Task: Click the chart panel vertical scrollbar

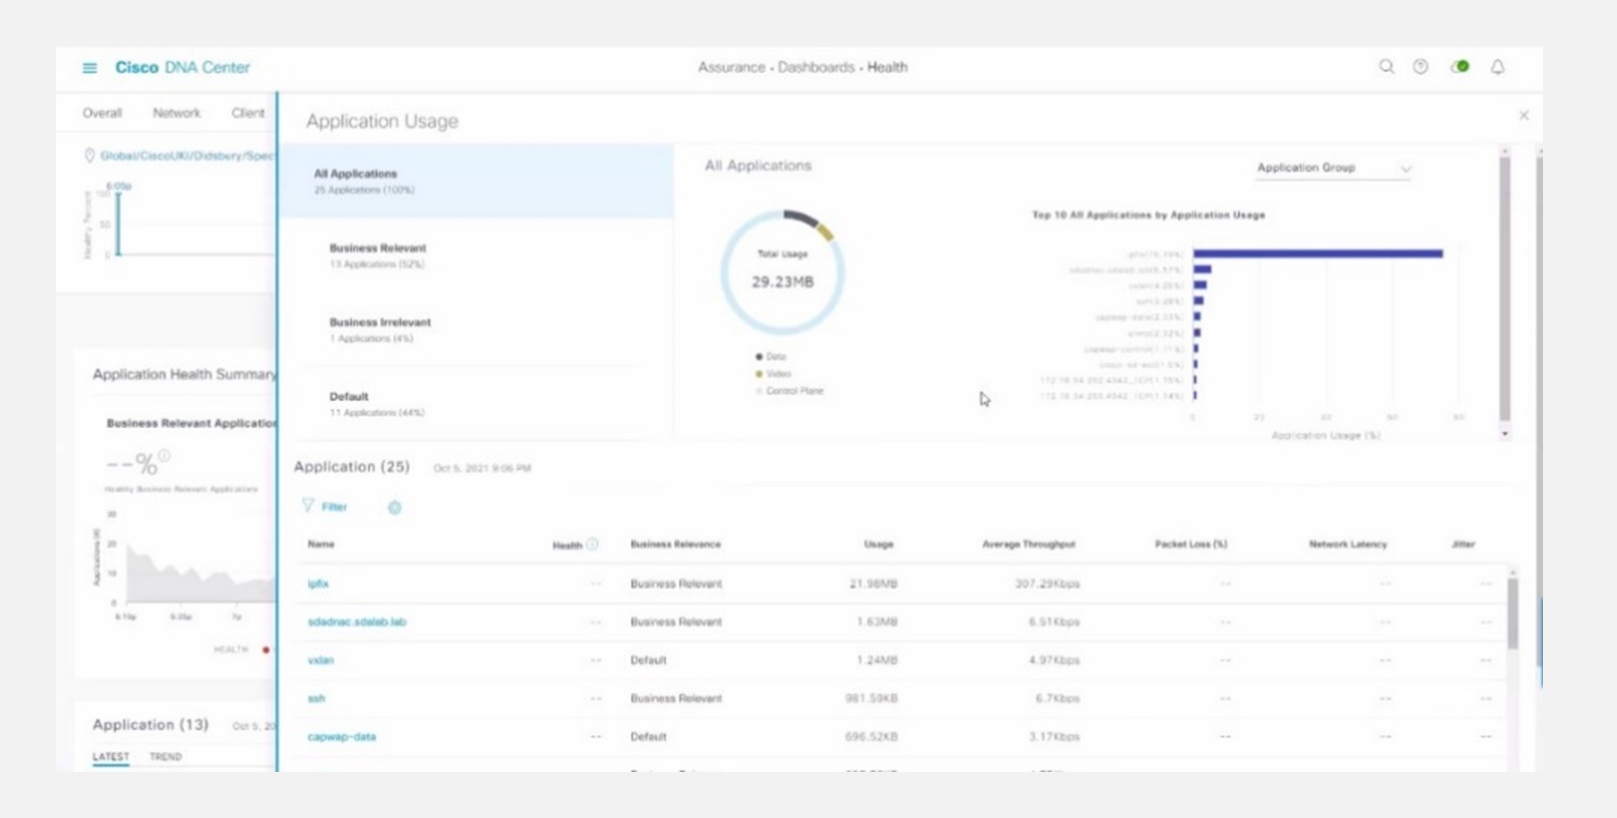Action: pos(1504,288)
